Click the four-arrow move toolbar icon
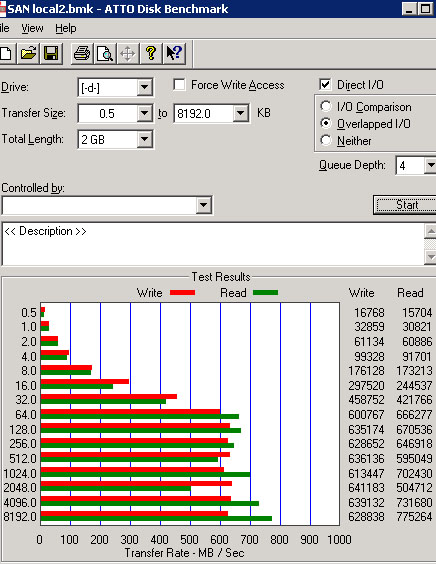Image resolution: width=436 pixels, height=564 pixels. click(x=127, y=54)
